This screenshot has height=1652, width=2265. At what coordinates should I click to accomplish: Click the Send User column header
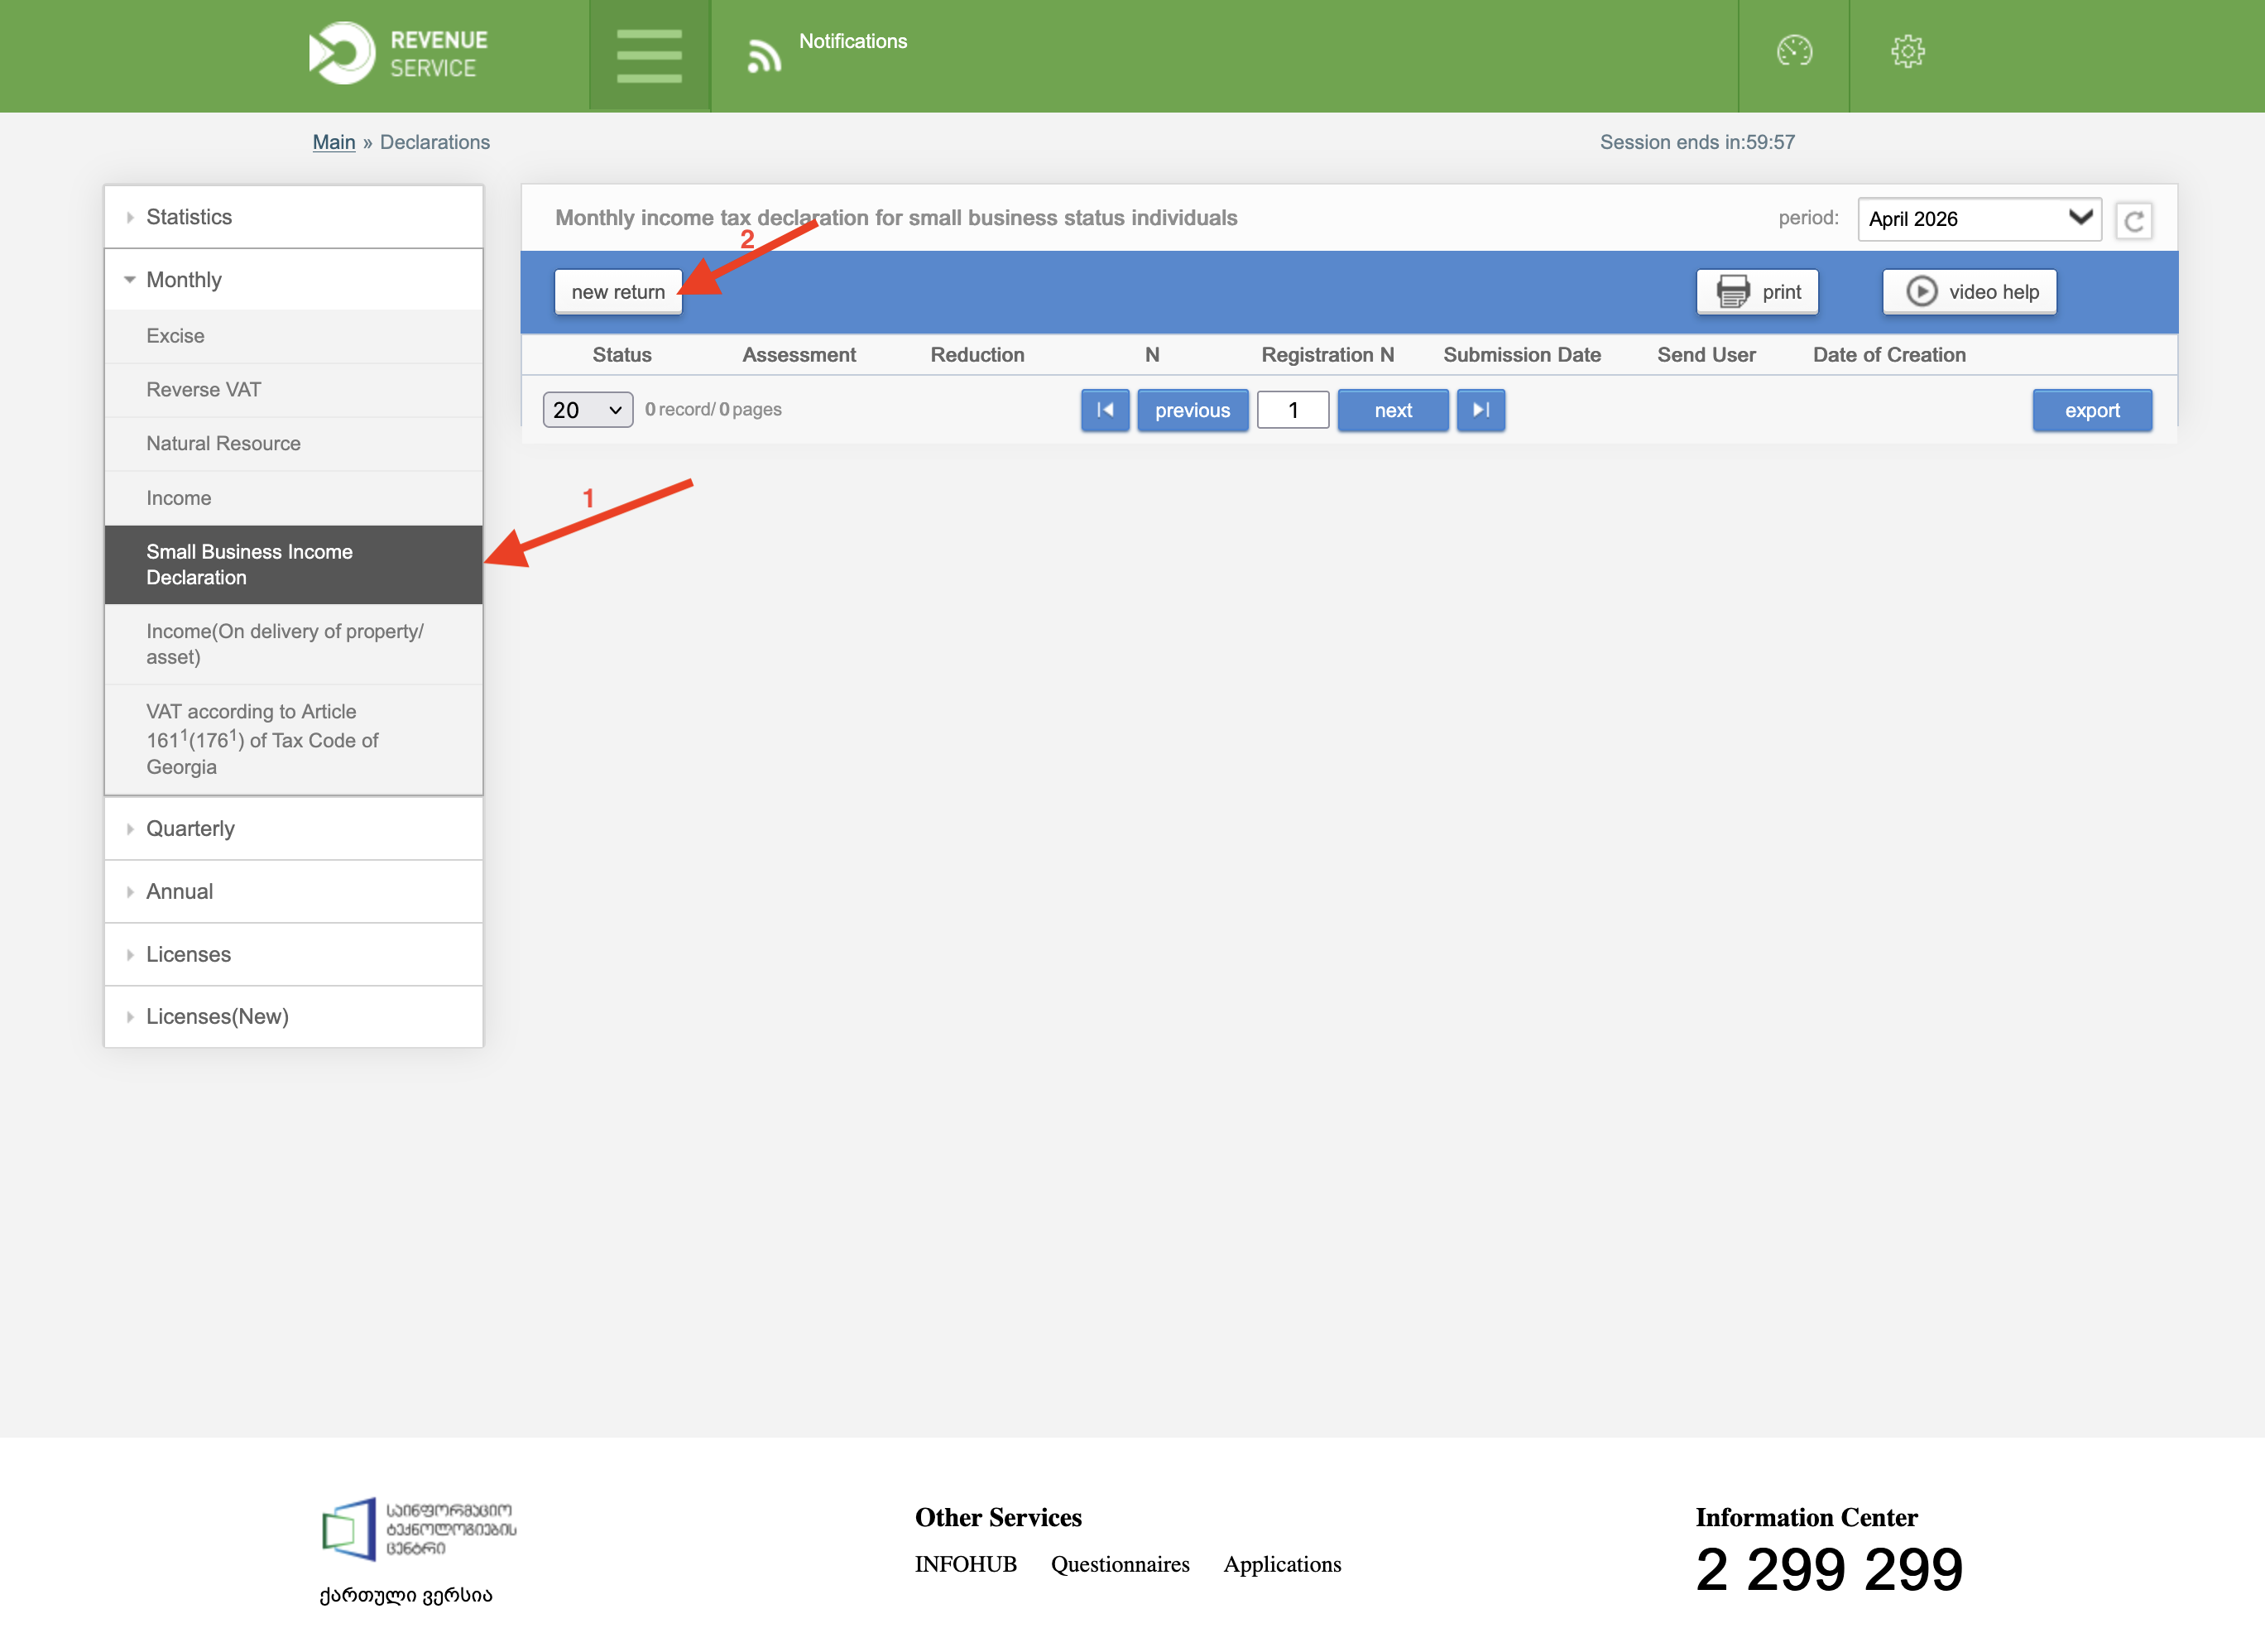[1706, 355]
